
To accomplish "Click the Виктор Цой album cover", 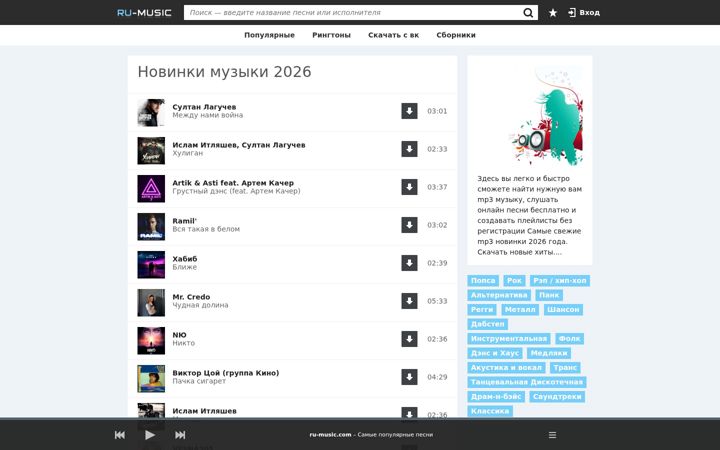I will tap(151, 379).
